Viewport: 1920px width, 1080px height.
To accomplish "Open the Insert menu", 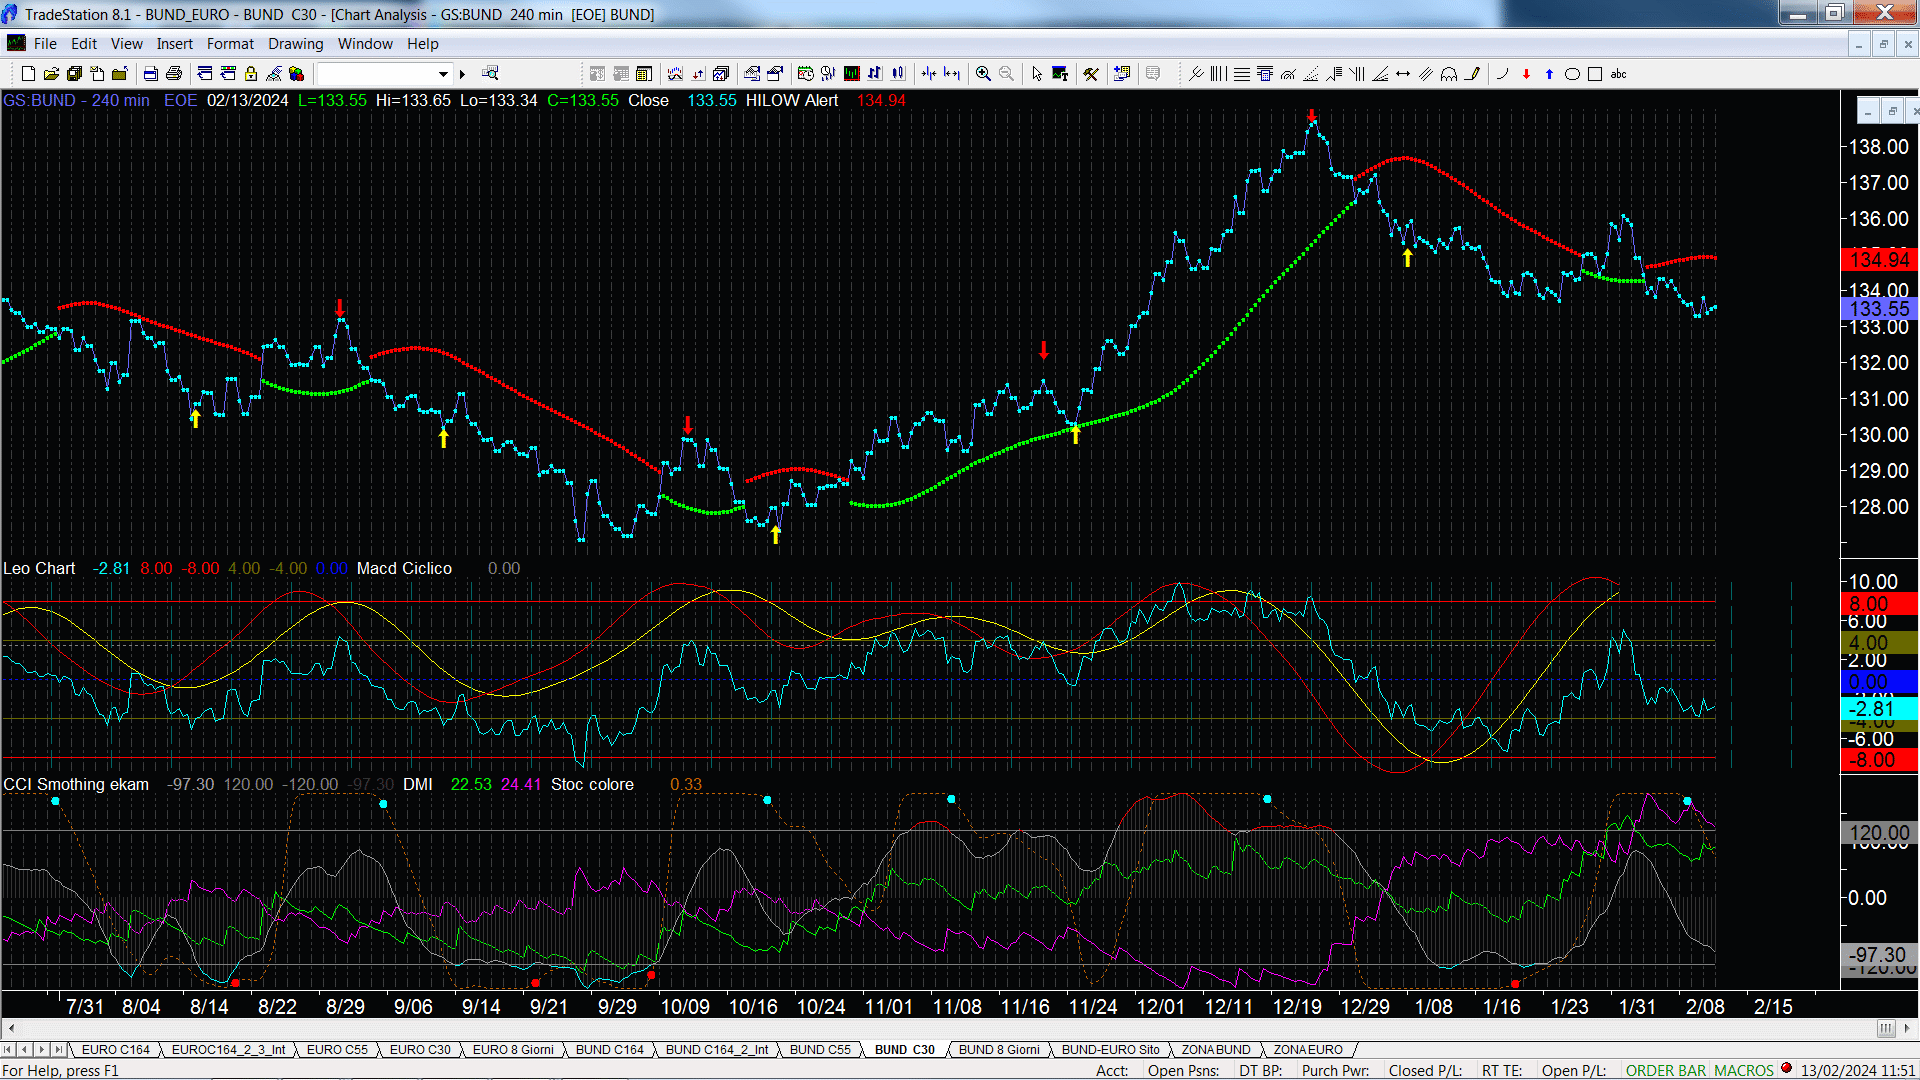I will [175, 44].
